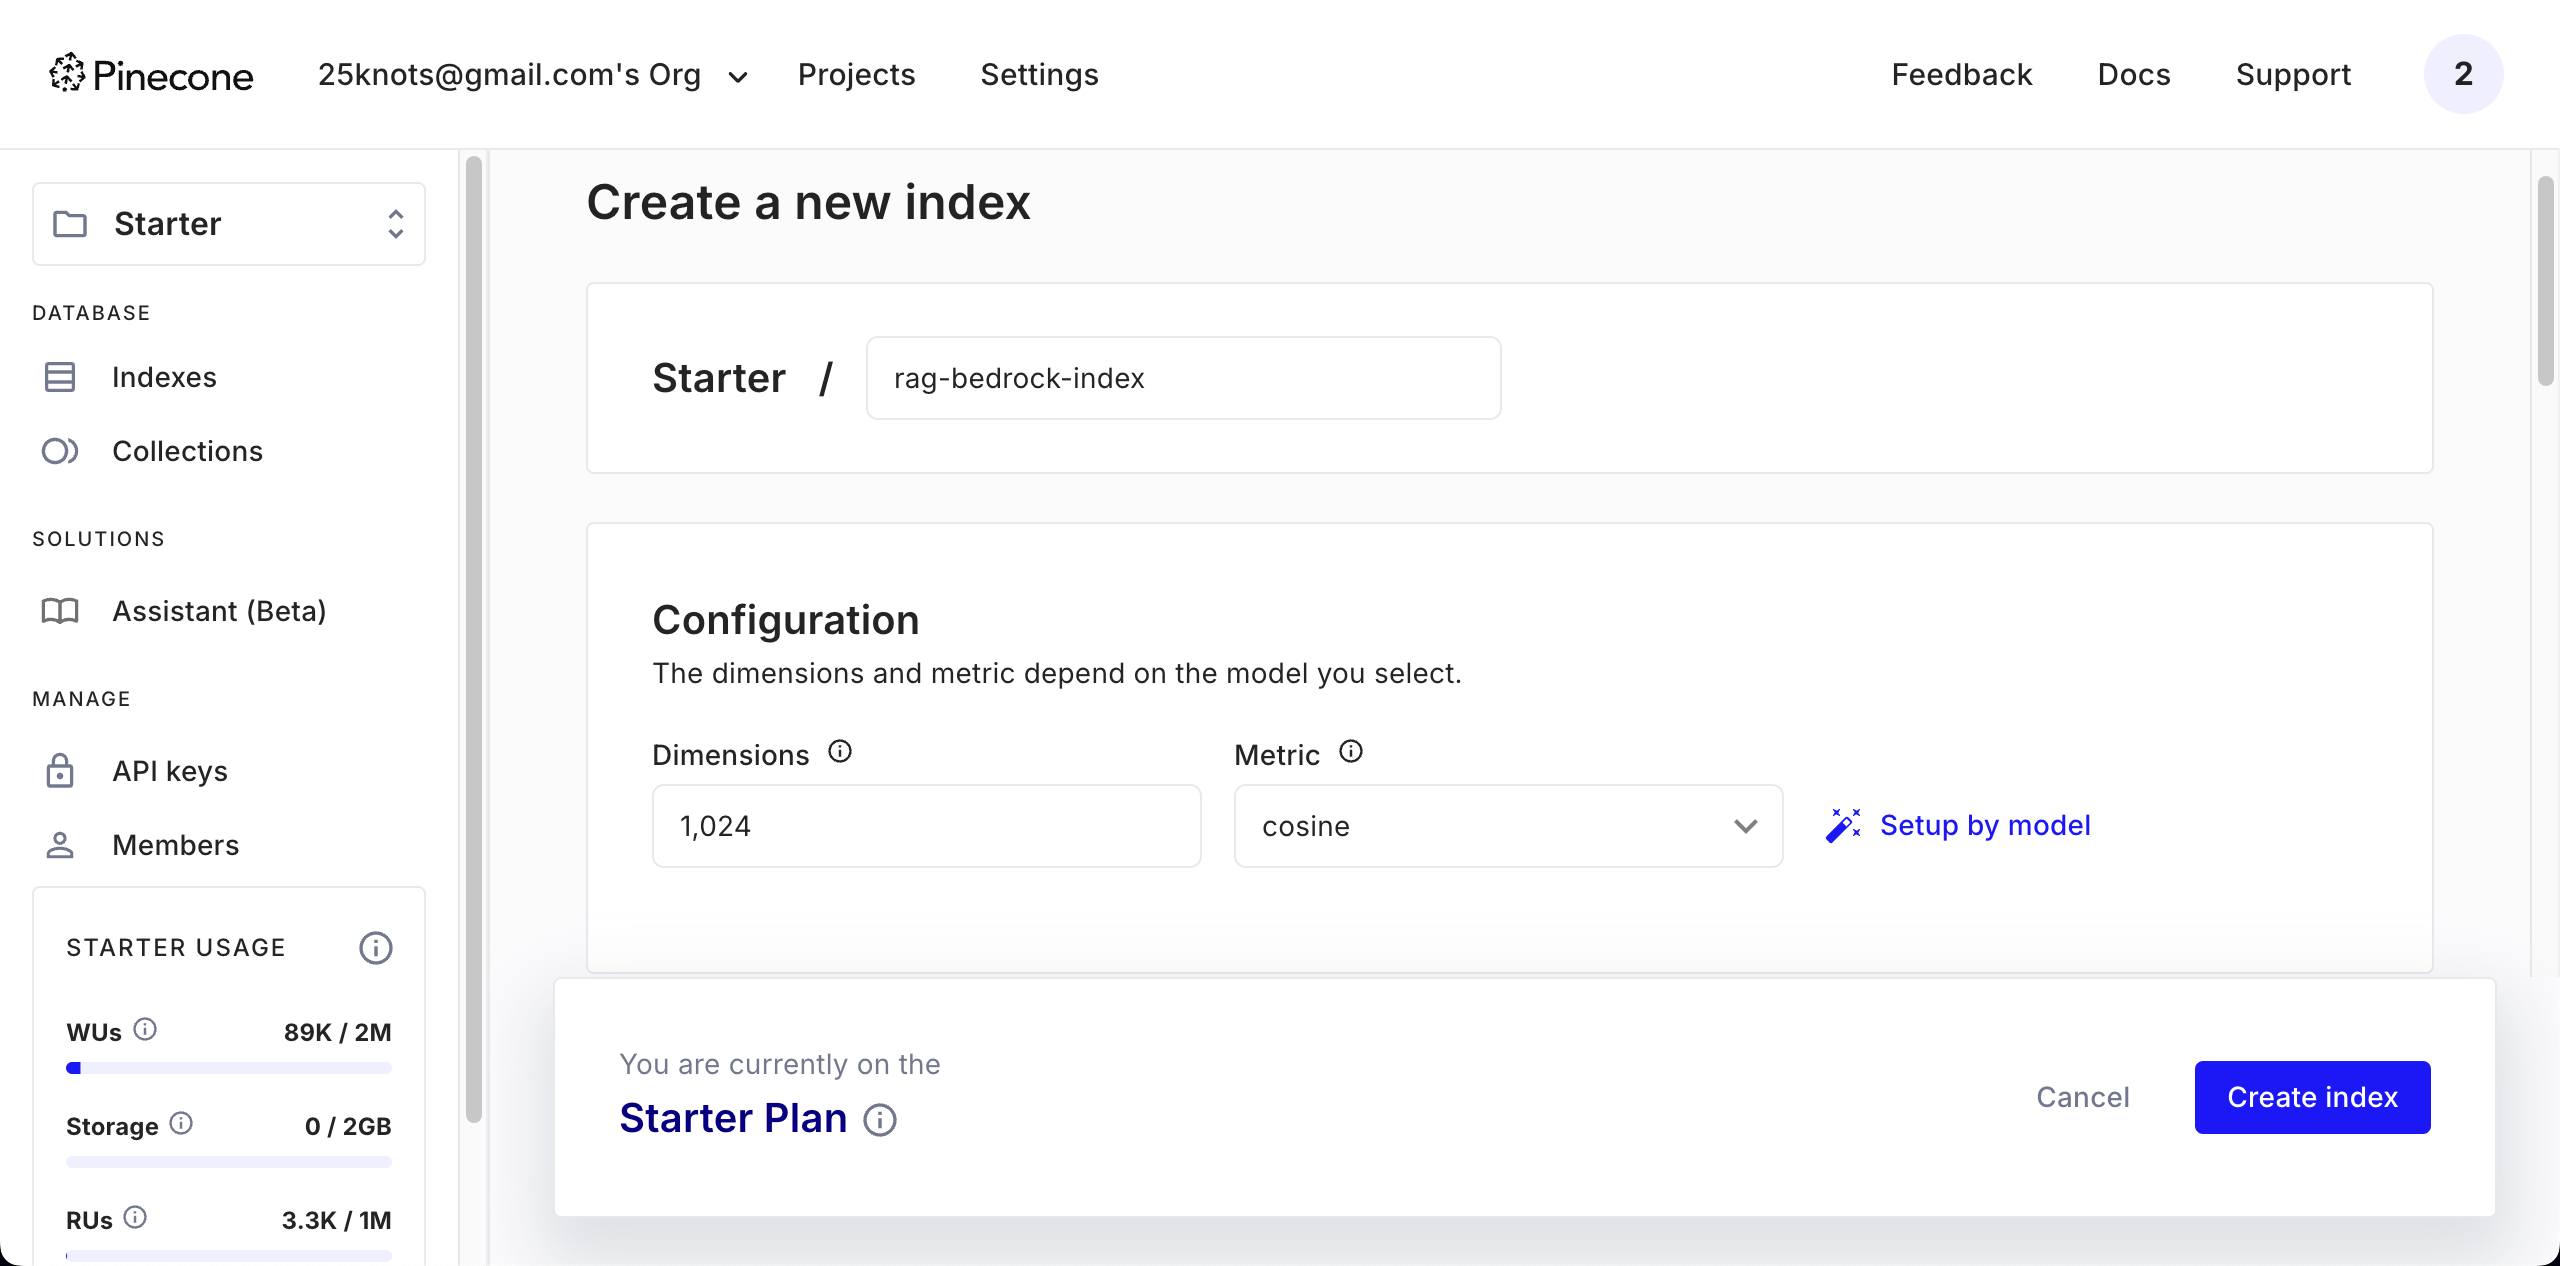The image size is (2560, 1266).
Task: Click the Create index button
Action: point(2313,1097)
